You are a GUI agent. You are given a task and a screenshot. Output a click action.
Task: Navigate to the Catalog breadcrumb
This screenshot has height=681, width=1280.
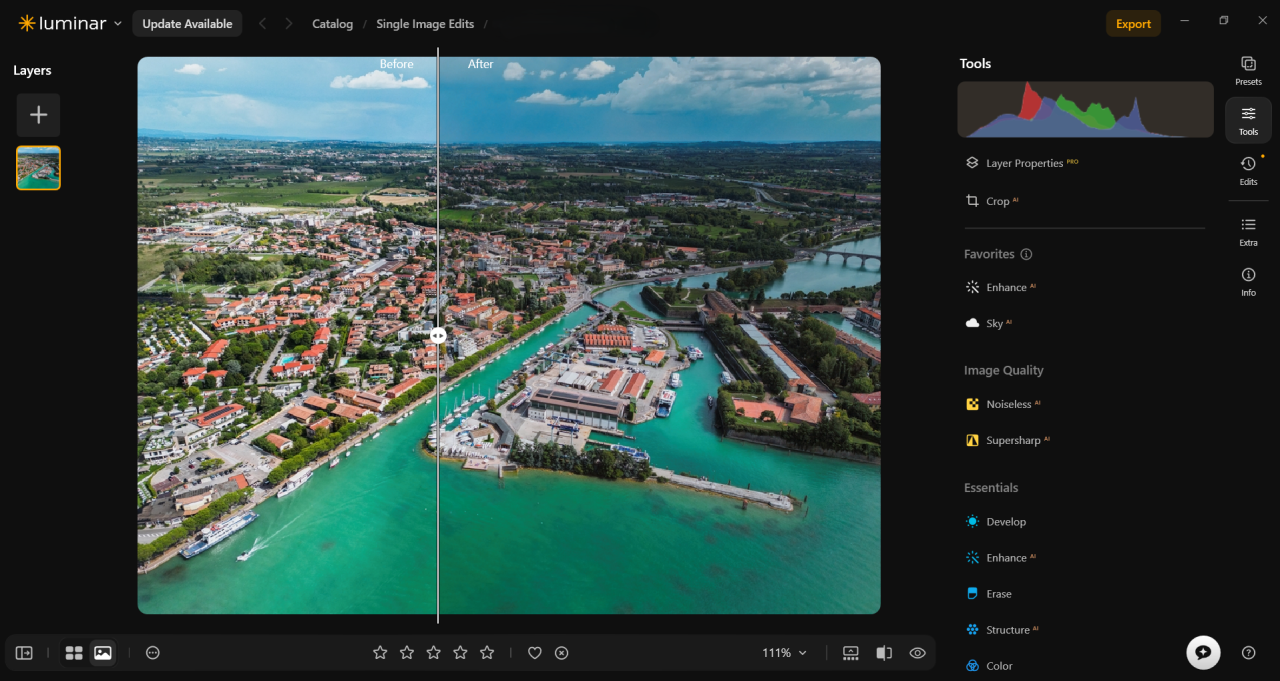point(332,24)
